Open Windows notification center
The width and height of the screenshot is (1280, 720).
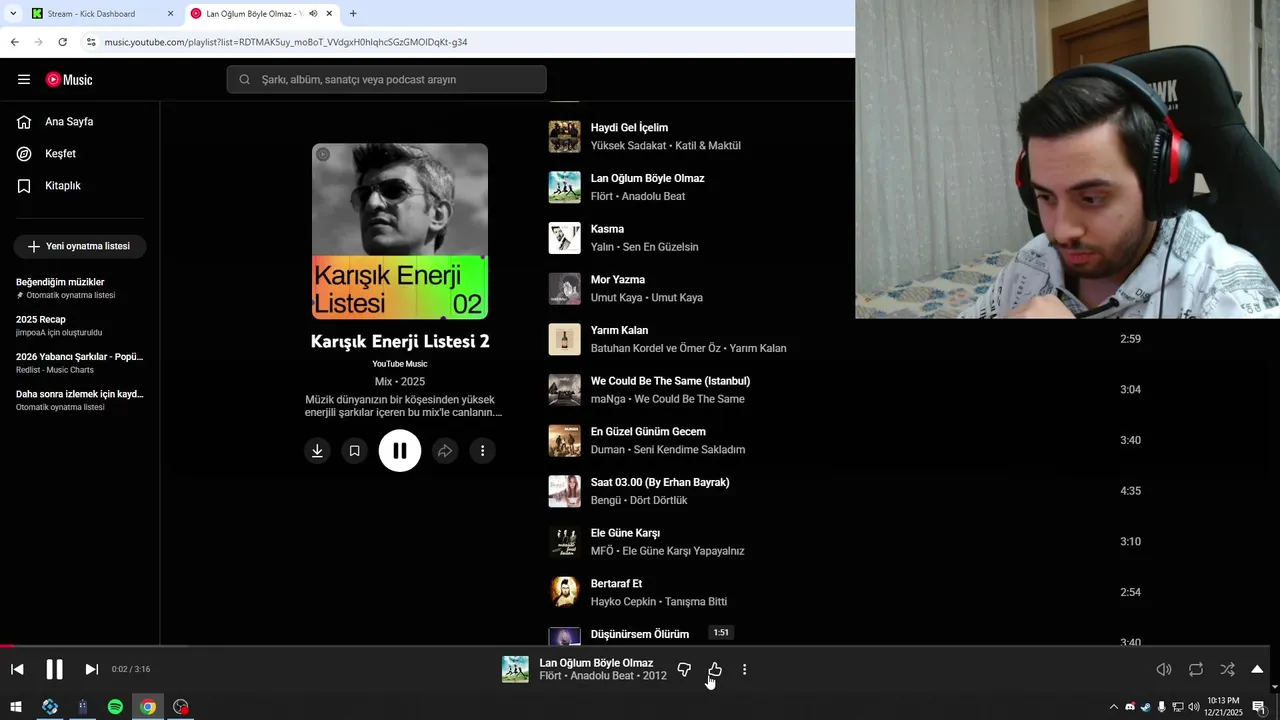1259,707
